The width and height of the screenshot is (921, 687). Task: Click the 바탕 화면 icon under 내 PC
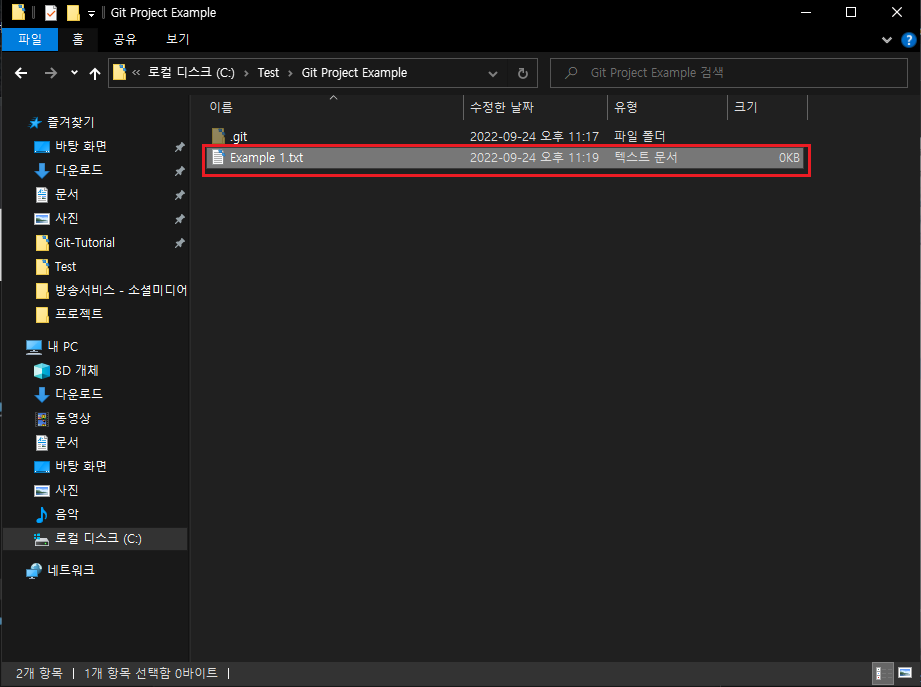coord(42,467)
